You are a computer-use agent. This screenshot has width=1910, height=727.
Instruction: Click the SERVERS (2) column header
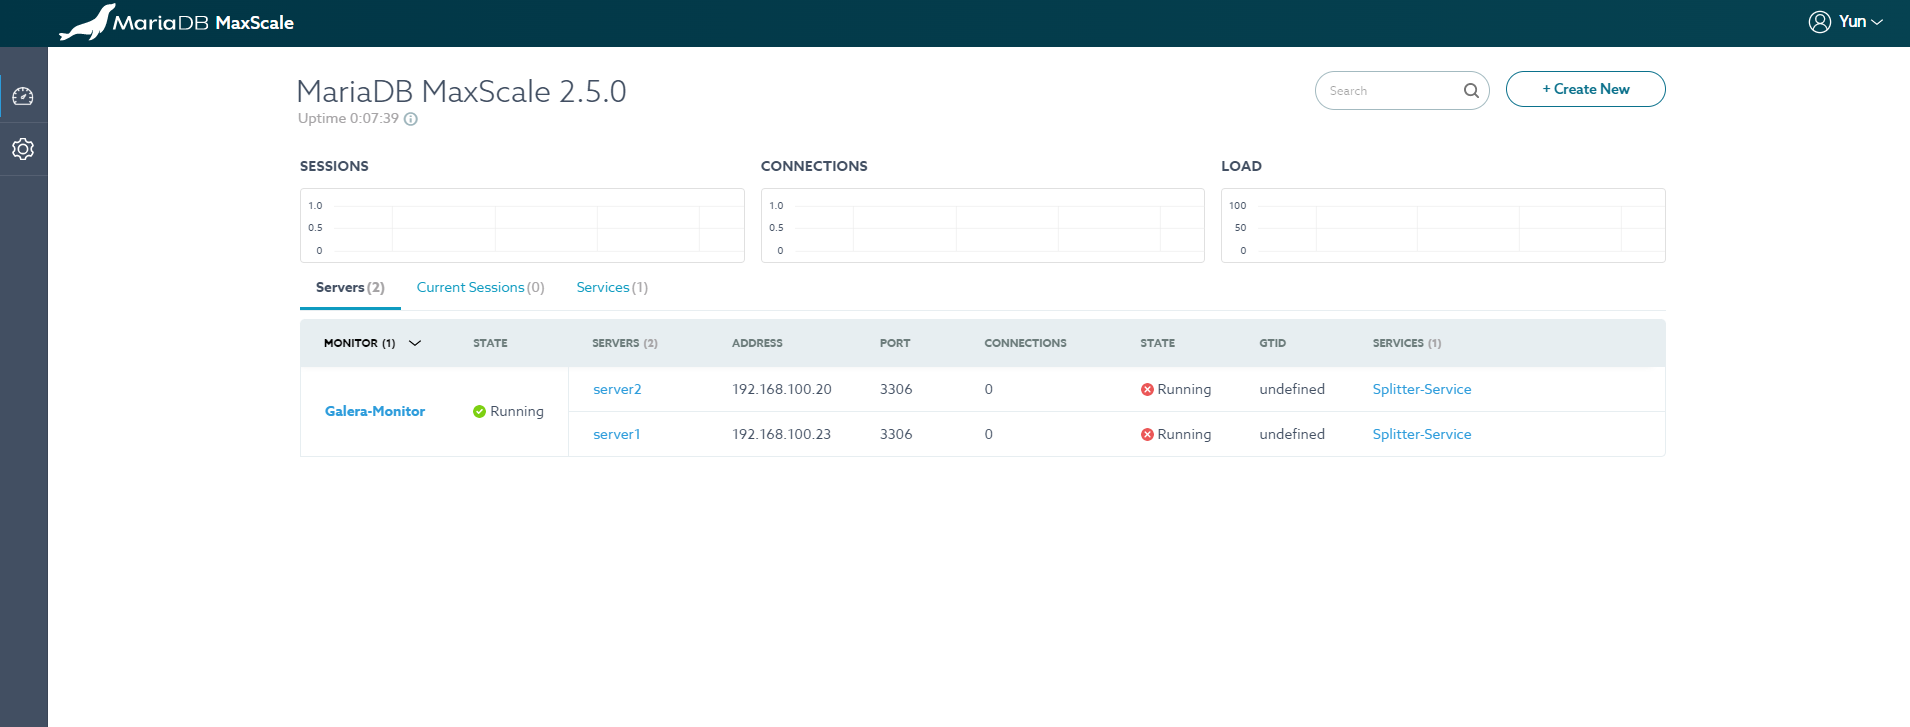625,343
